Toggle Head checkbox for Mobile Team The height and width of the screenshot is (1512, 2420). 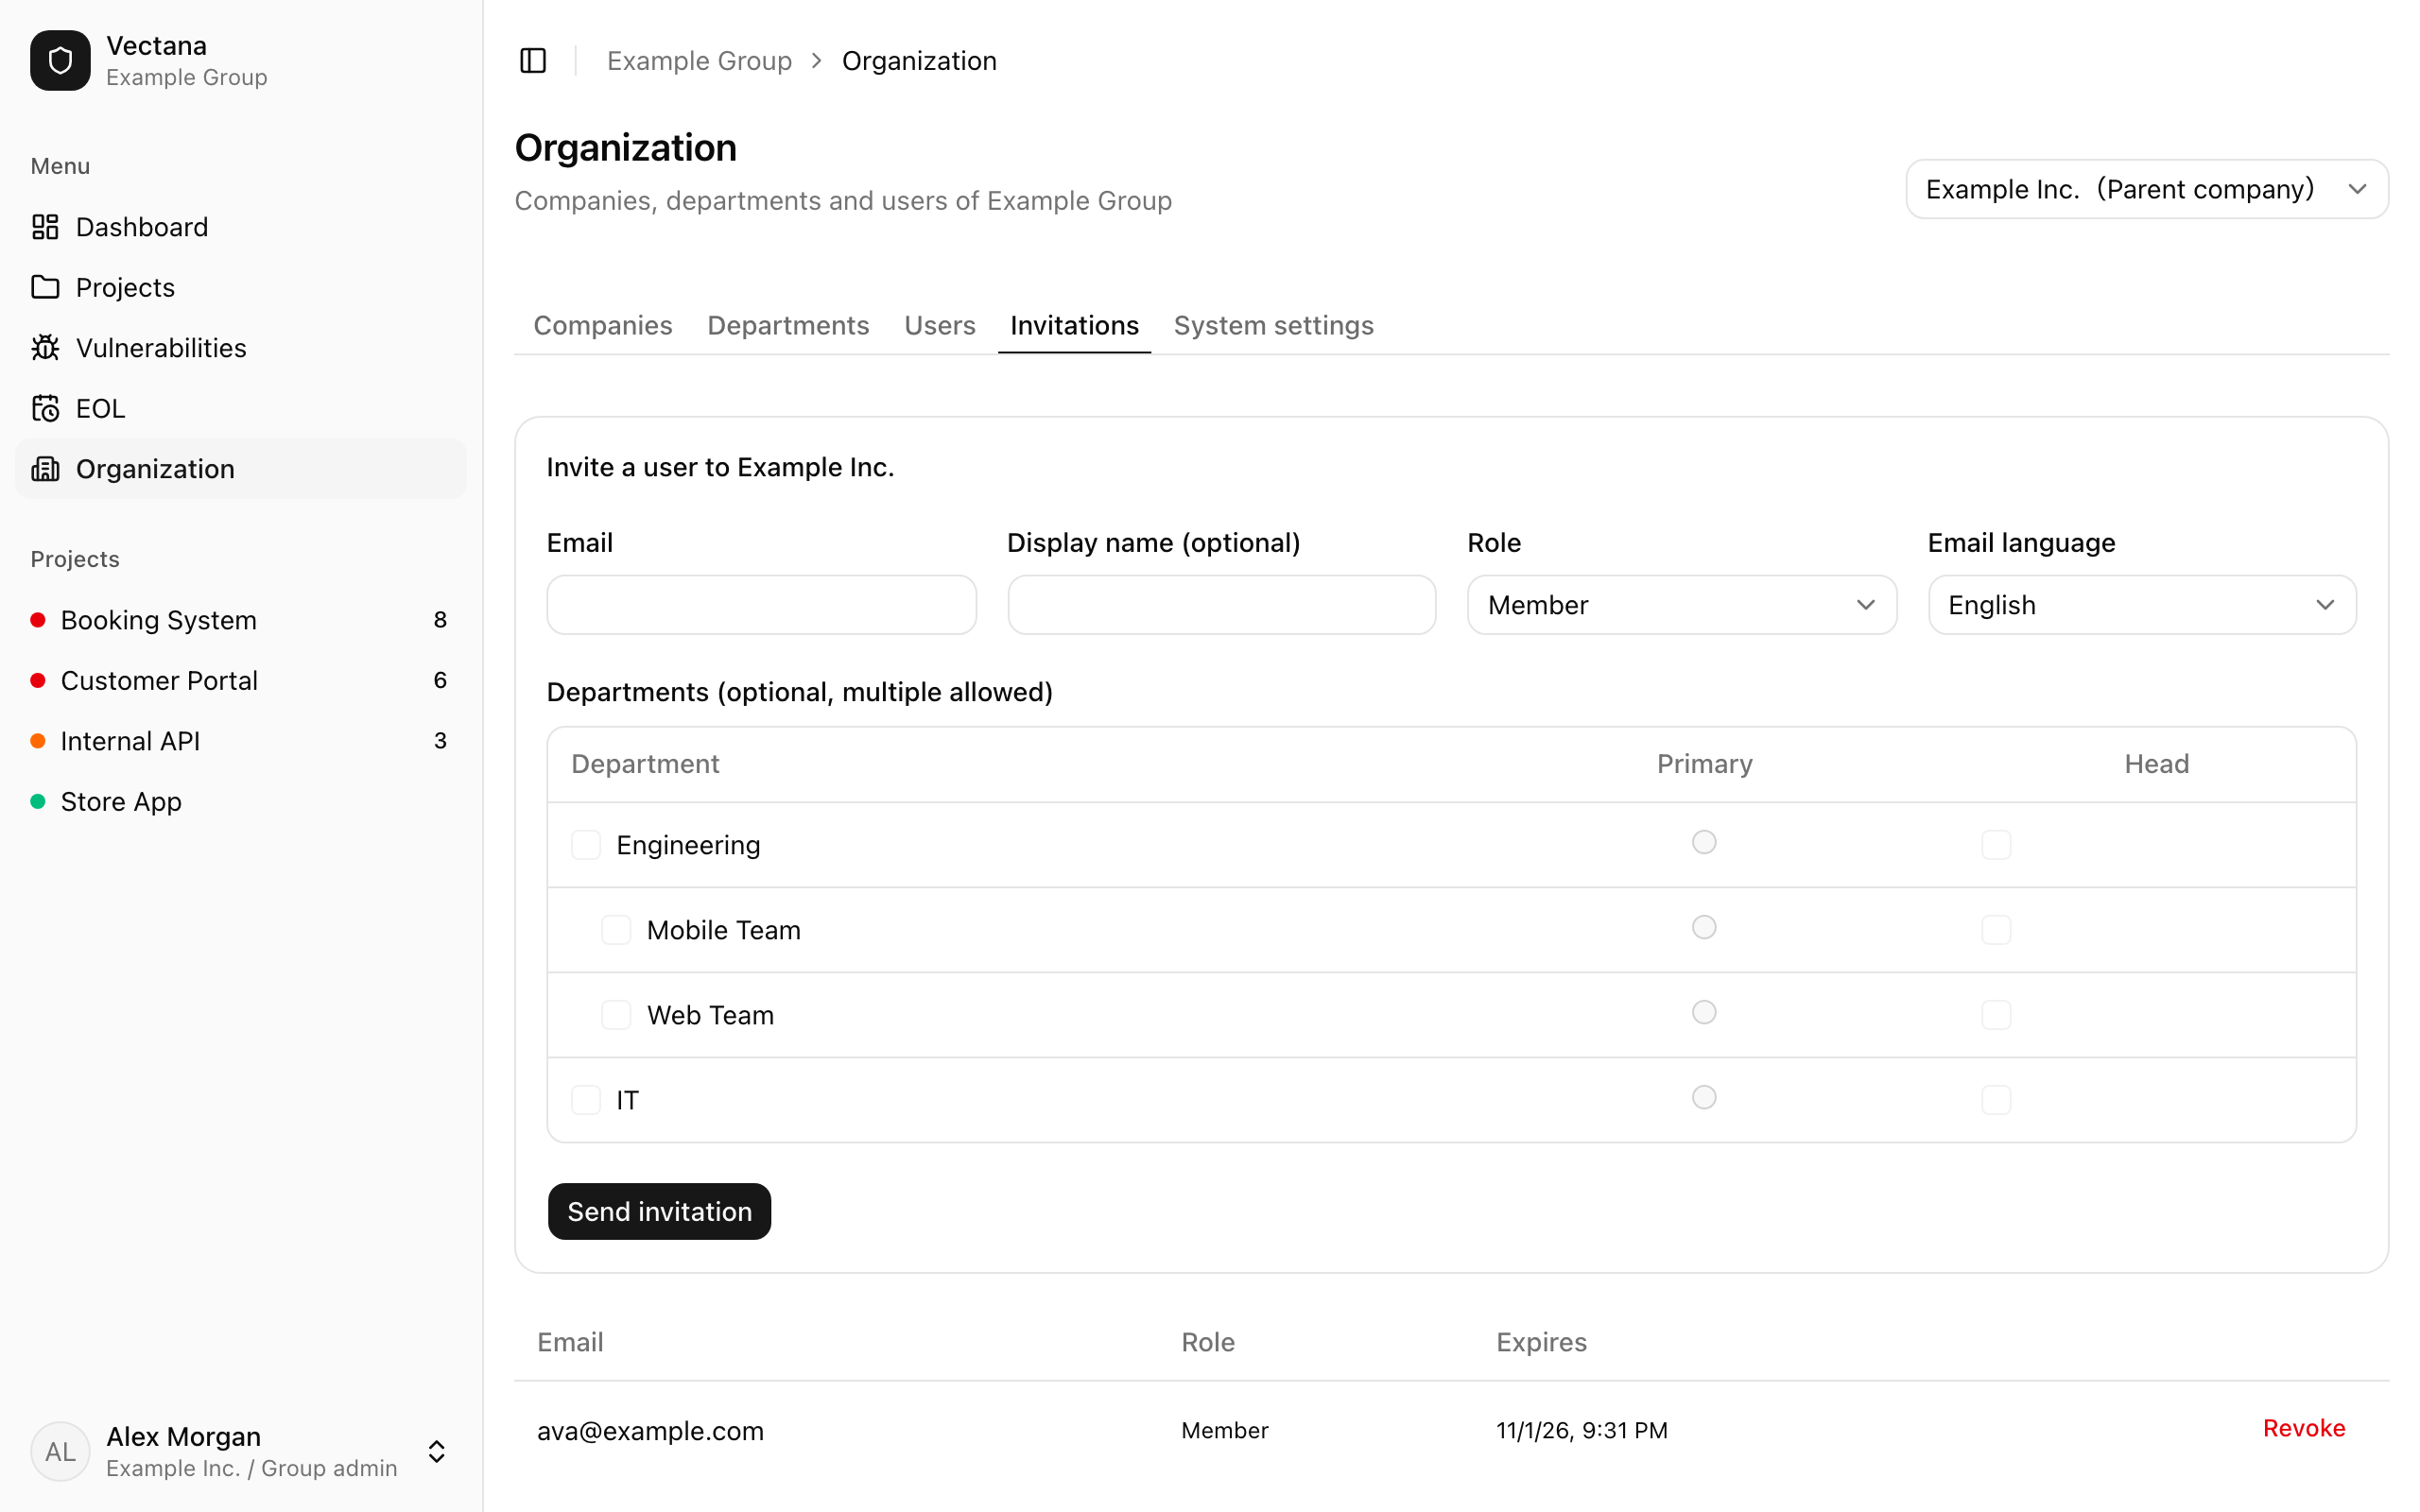[1996, 930]
